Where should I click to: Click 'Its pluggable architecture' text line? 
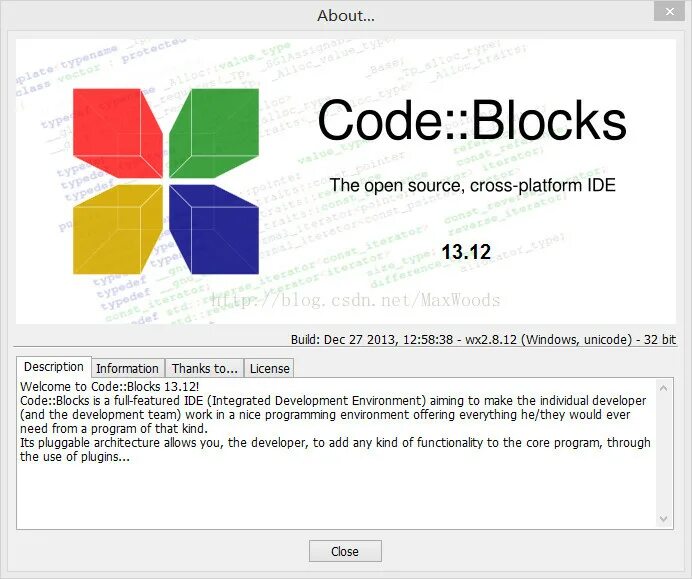click(335, 443)
